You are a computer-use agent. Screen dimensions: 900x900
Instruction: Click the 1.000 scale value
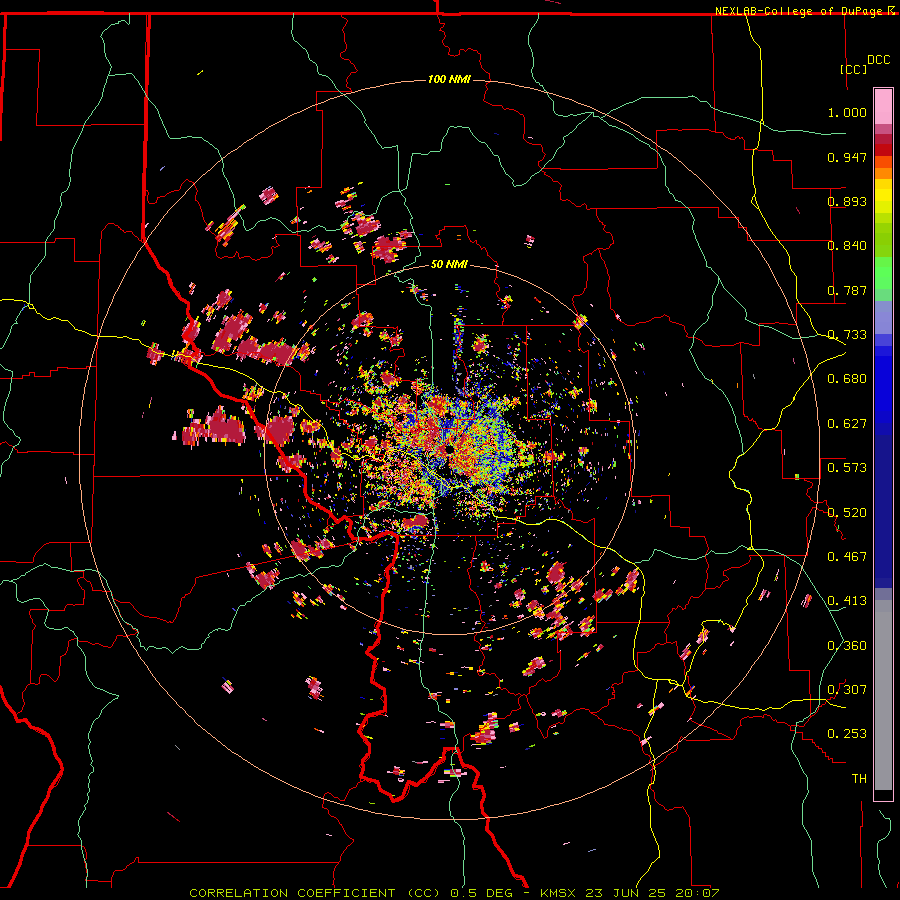pyautogui.click(x=847, y=112)
